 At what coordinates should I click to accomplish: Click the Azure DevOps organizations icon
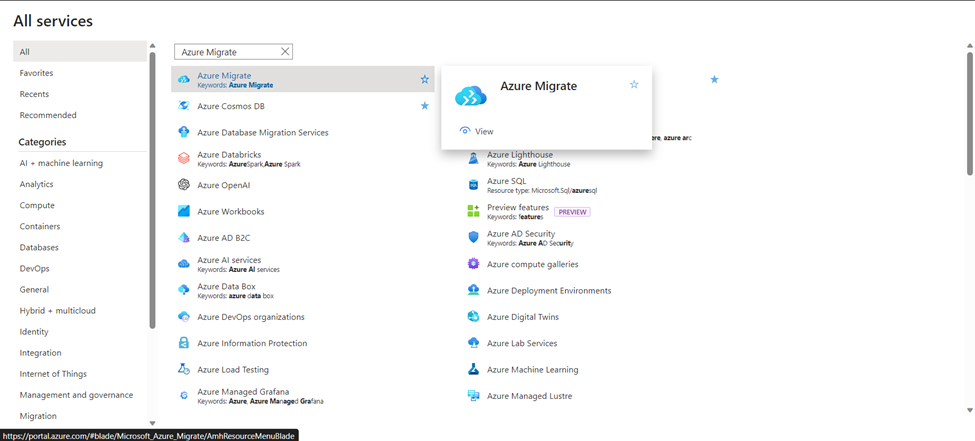tap(183, 317)
